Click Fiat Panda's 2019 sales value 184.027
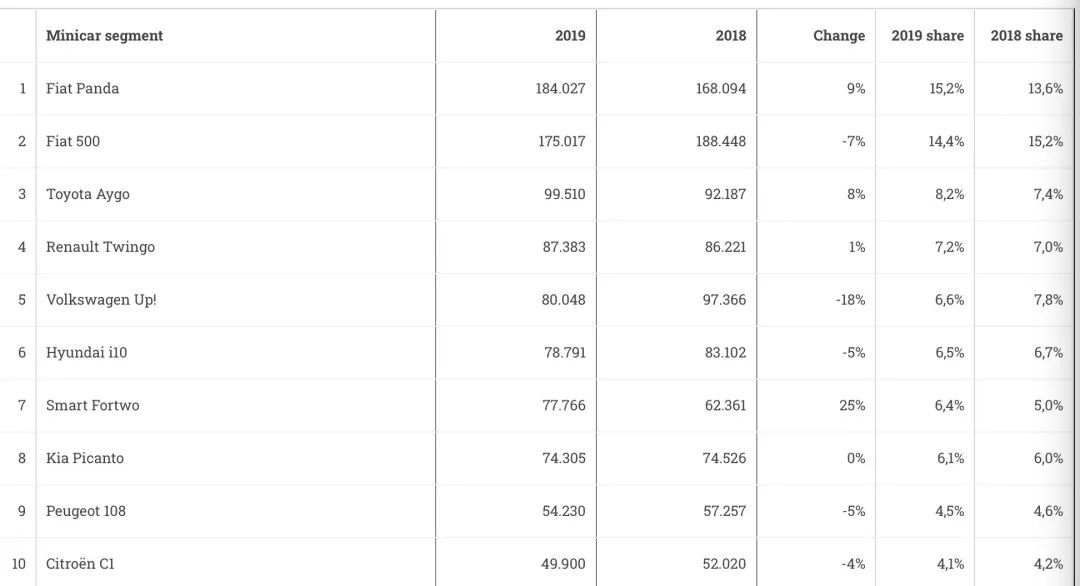 pyautogui.click(x=560, y=89)
